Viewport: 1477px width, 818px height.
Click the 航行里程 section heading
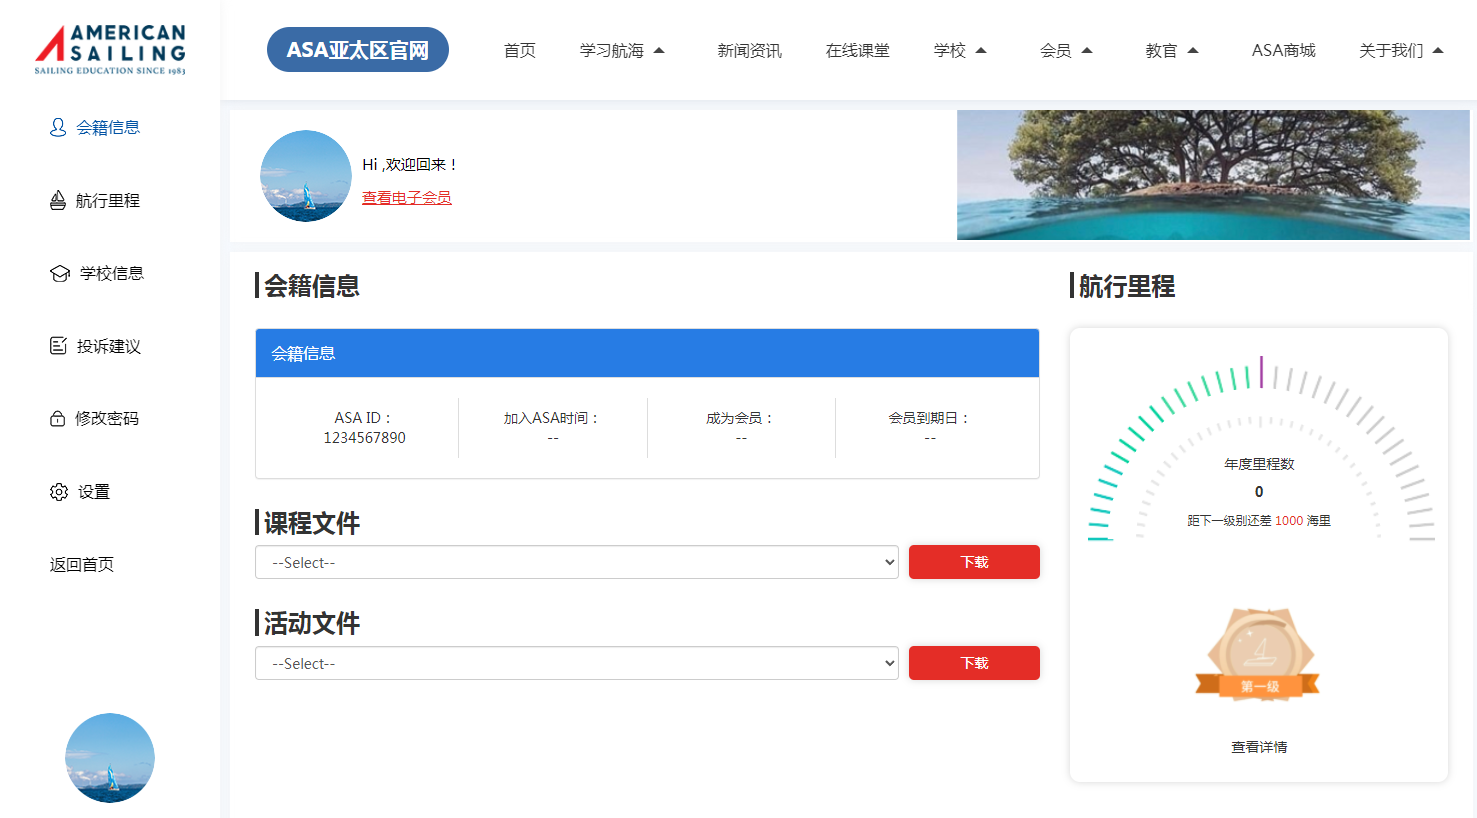[x=1126, y=286]
